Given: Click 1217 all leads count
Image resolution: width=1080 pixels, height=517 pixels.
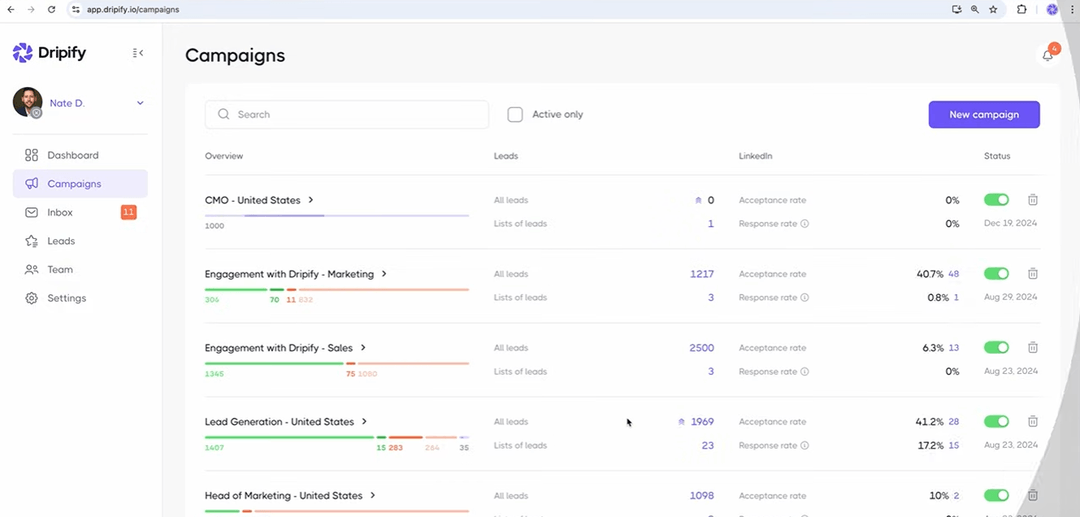Looking at the screenshot, I should pos(702,274).
